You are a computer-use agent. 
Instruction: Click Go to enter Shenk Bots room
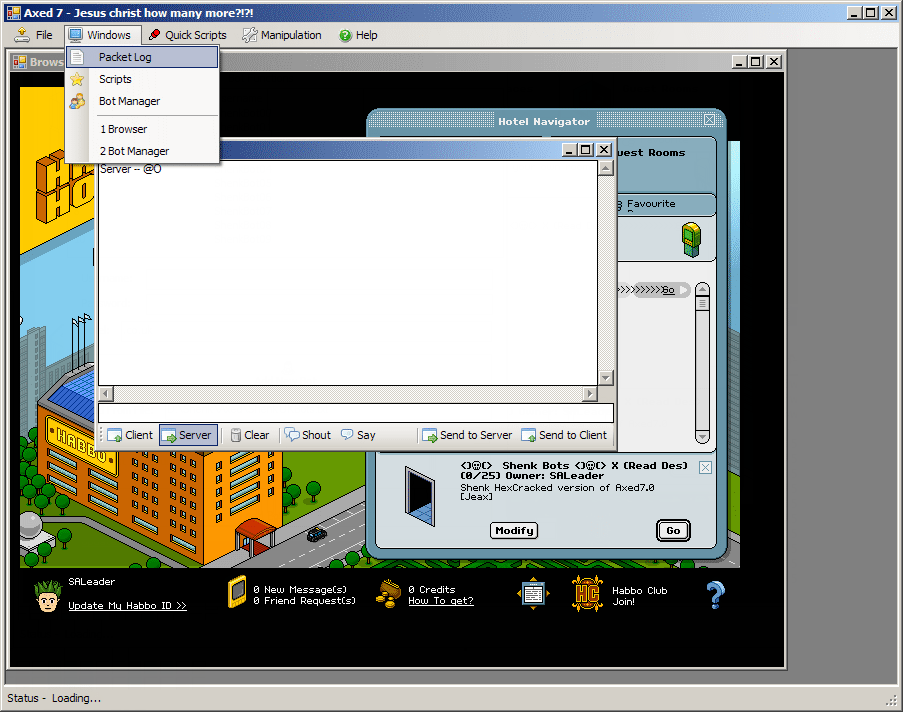pos(673,531)
